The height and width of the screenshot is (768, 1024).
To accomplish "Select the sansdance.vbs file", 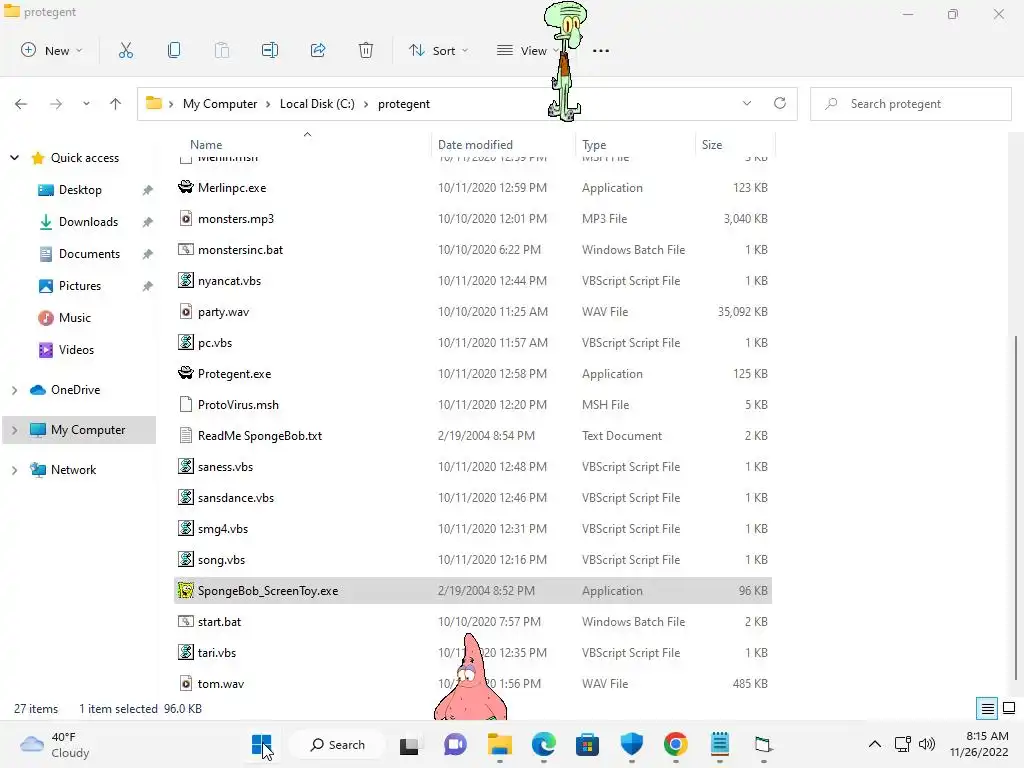I will coord(473,498).
